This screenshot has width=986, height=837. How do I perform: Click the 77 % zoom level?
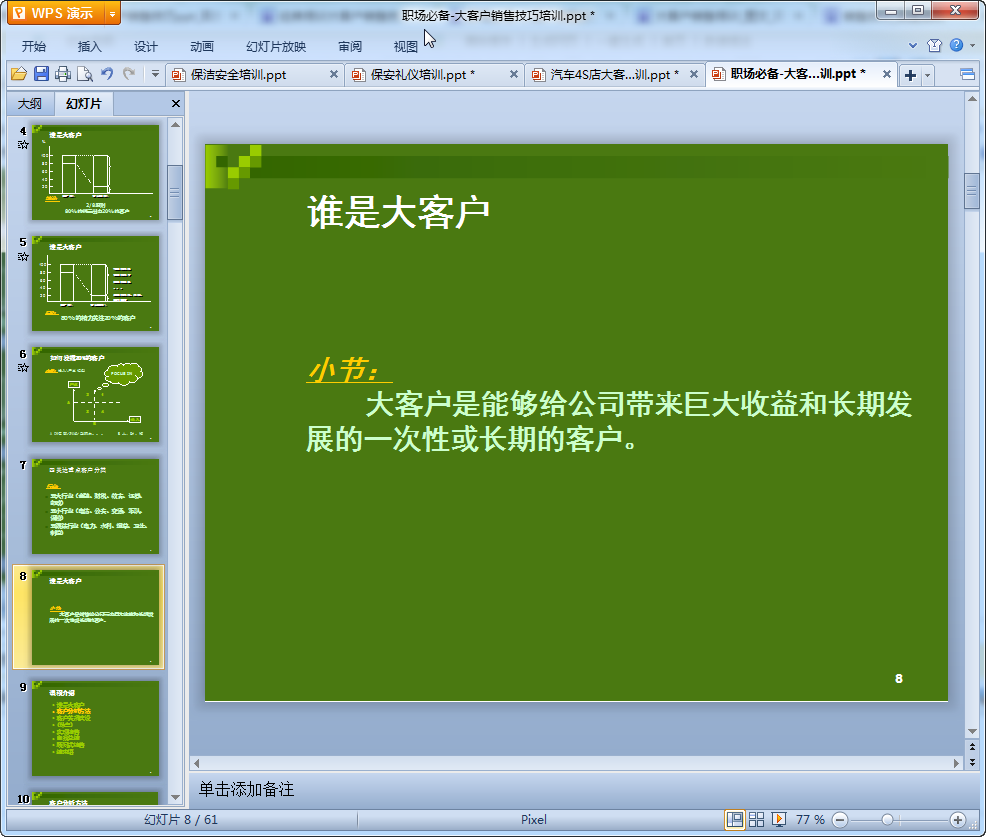(x=810, y=819)
